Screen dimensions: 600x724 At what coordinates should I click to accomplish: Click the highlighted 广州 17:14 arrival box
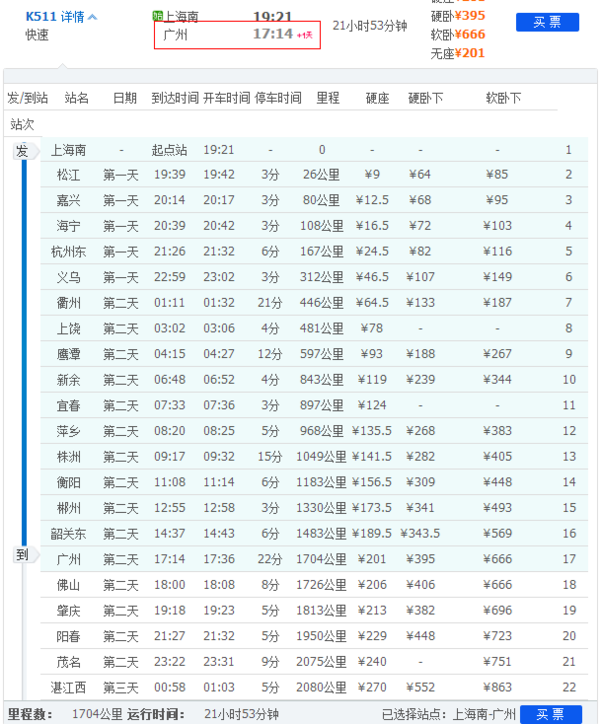(x=237, y=35)
